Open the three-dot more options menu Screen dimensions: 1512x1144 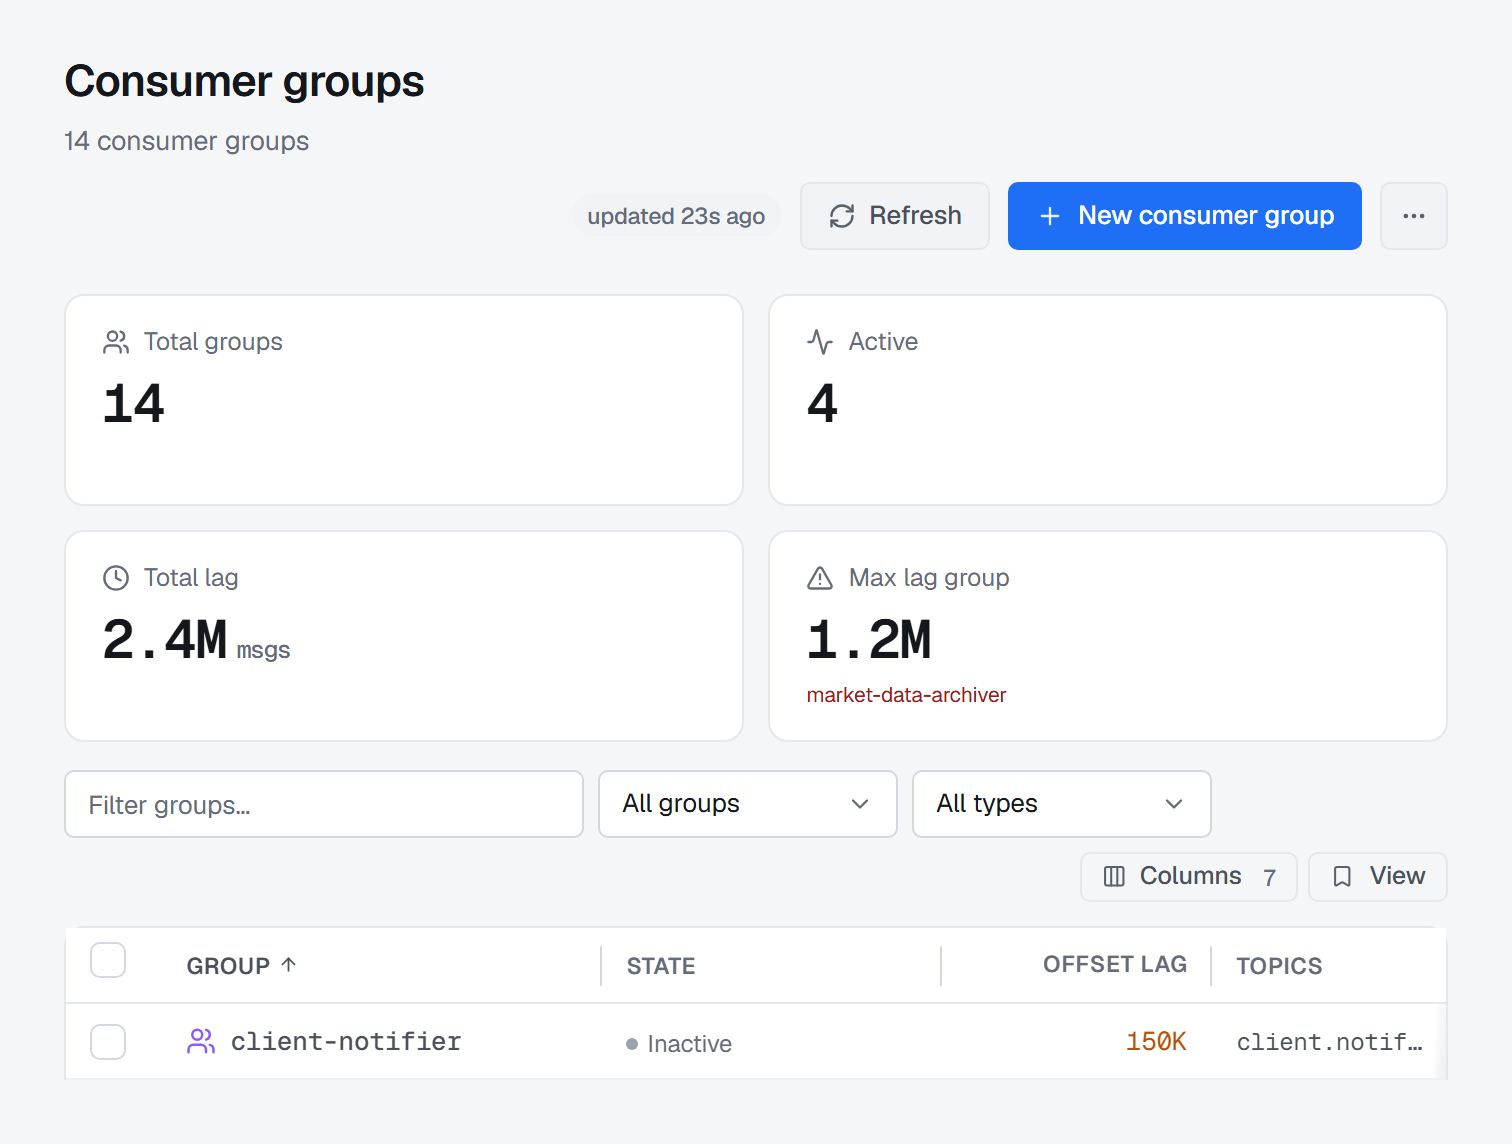[x=1413, y=216]
